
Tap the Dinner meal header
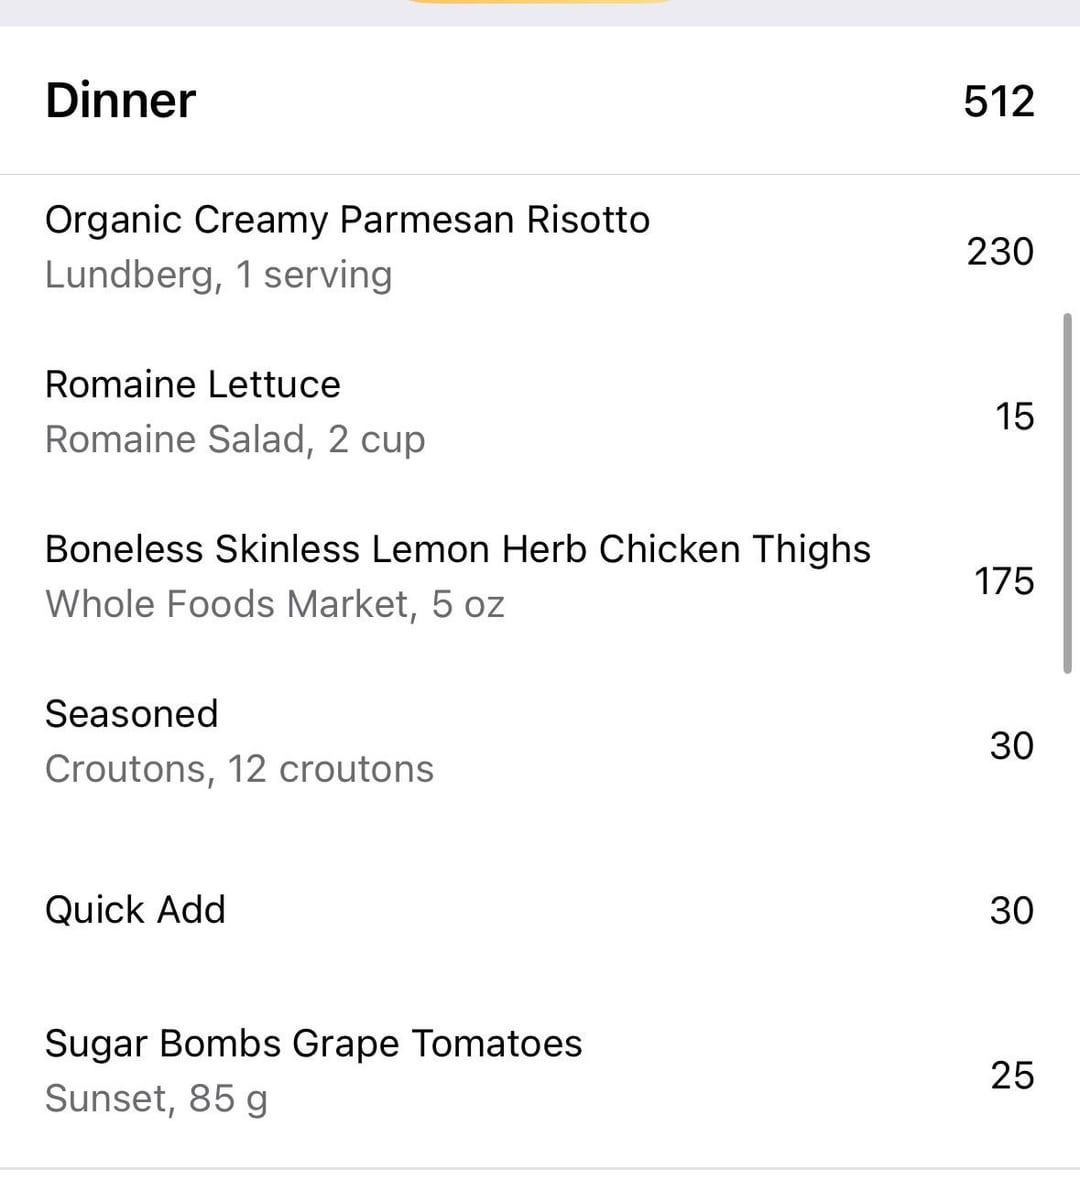tap(121, 101)
